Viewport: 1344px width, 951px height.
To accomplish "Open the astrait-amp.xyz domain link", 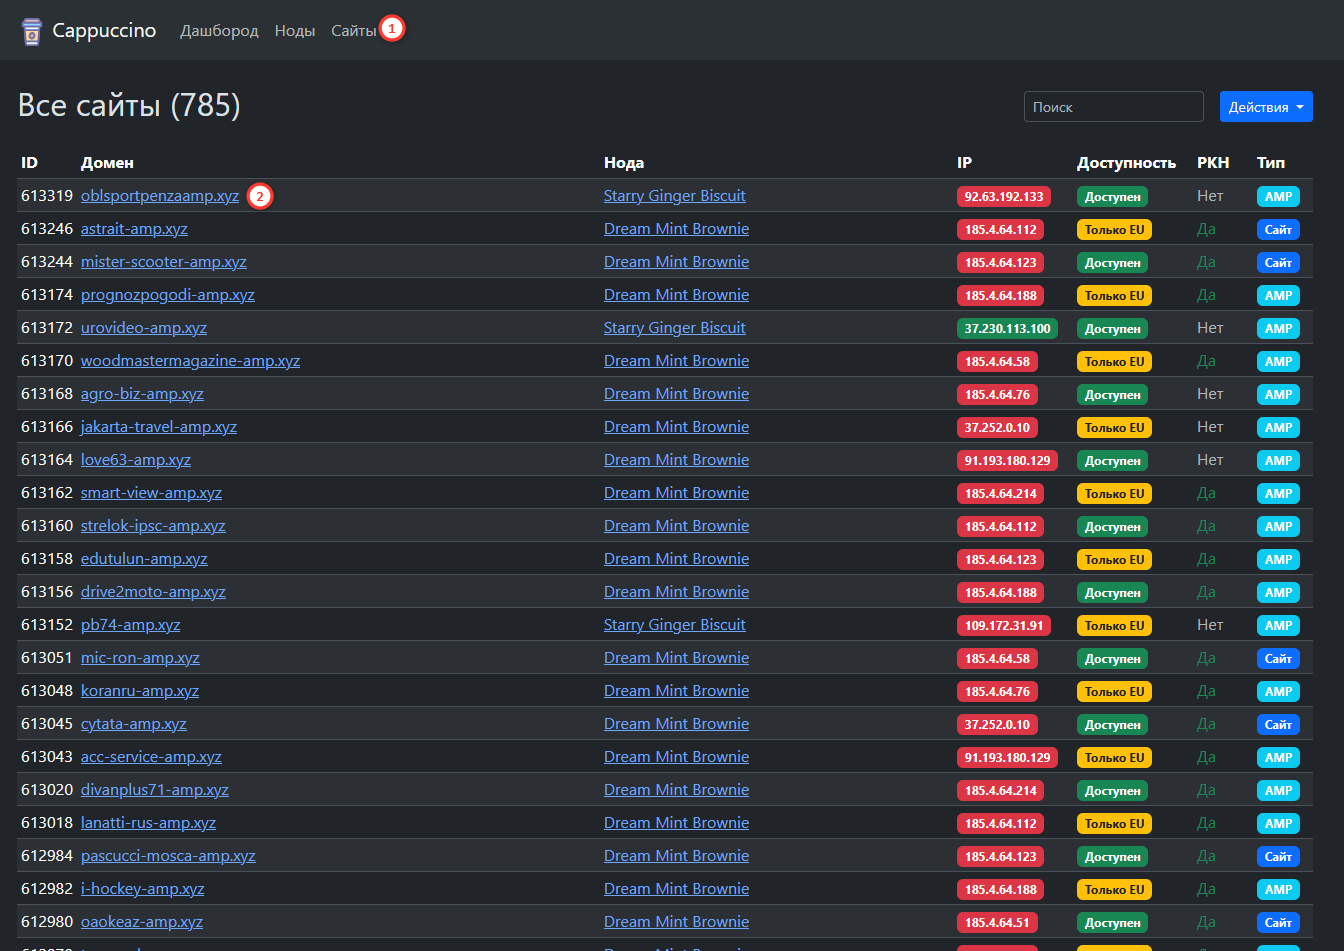I will 134,229.
